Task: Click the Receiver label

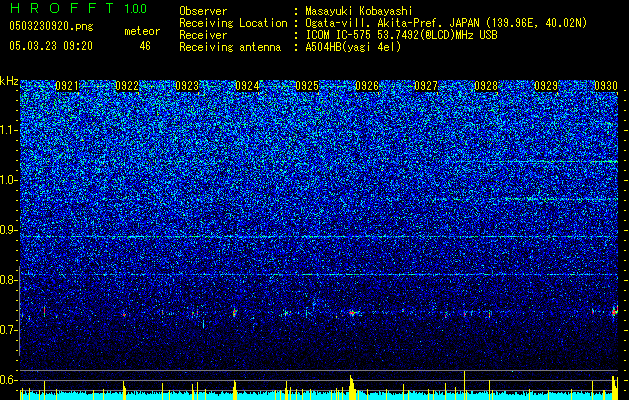Action: click(203, 35)
